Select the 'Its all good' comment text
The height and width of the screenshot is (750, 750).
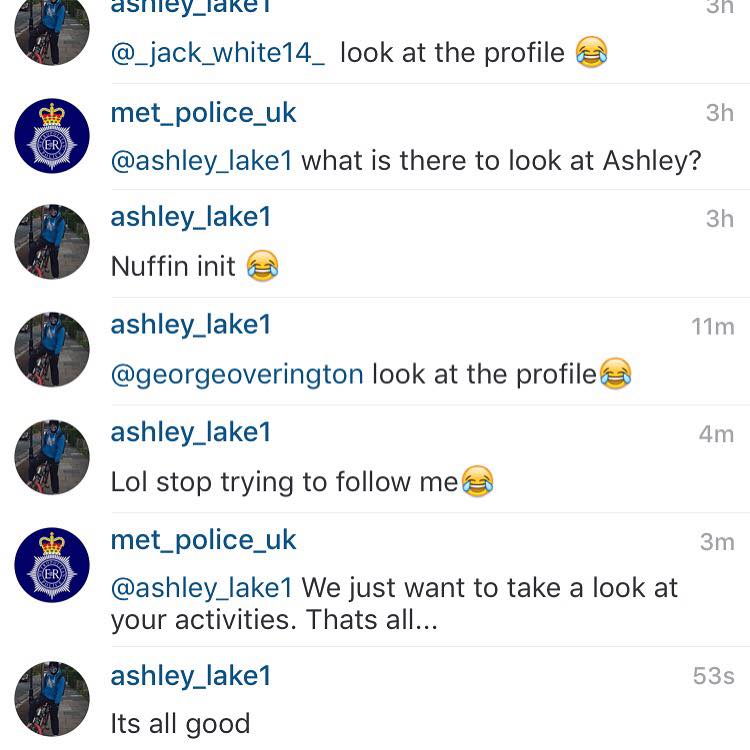(x=180, y=724)
